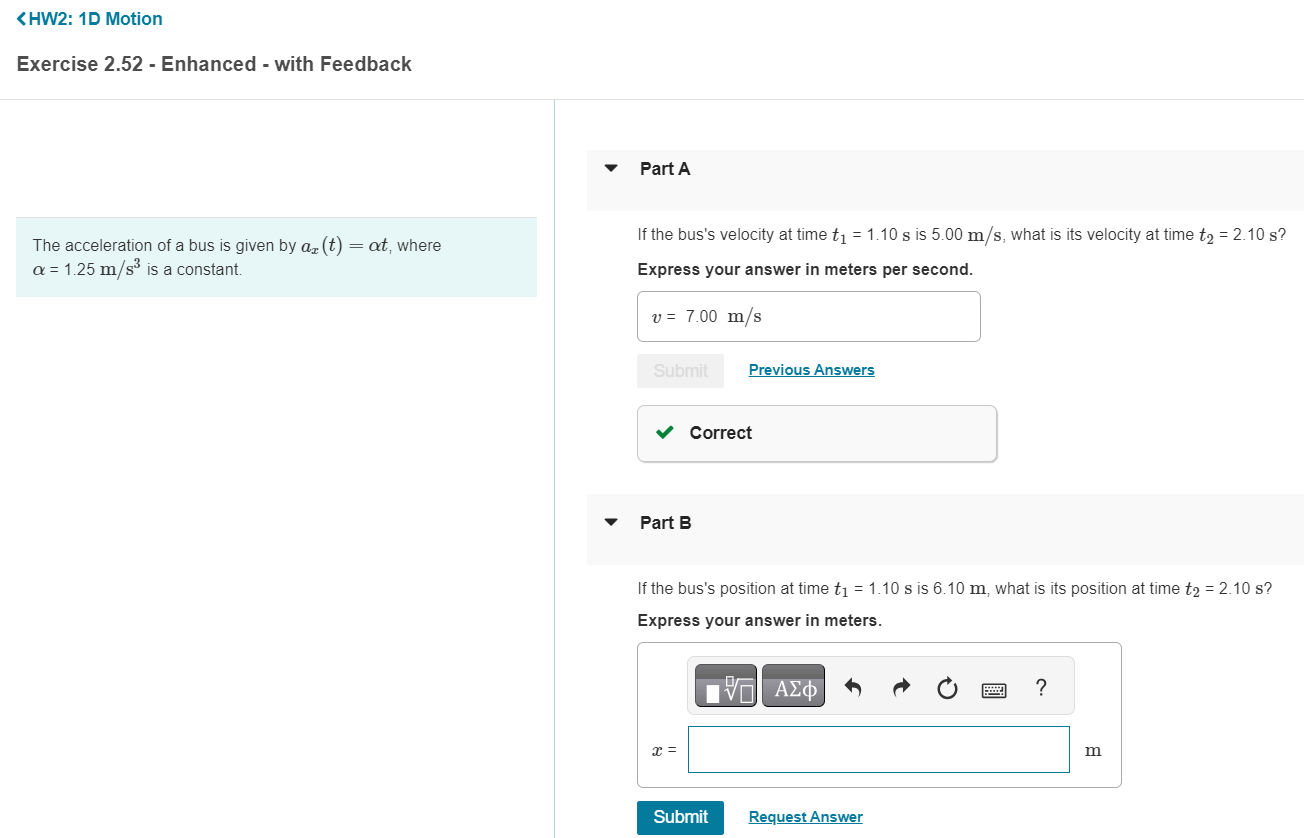
Task: Click the Part B answer input field
Action: (x=878, y=749)
